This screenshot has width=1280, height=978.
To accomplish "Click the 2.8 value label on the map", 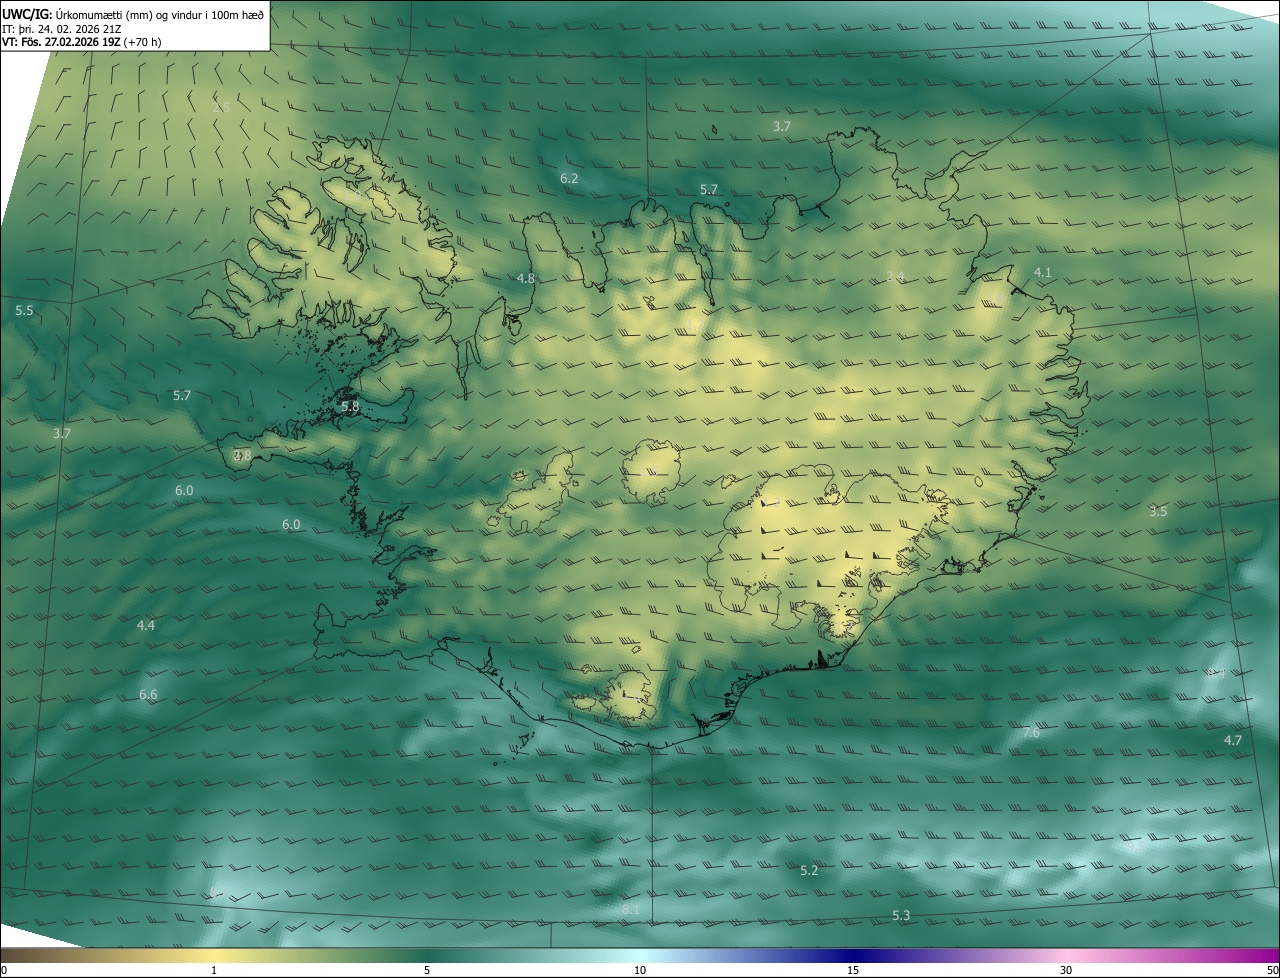I will (242, 455).
